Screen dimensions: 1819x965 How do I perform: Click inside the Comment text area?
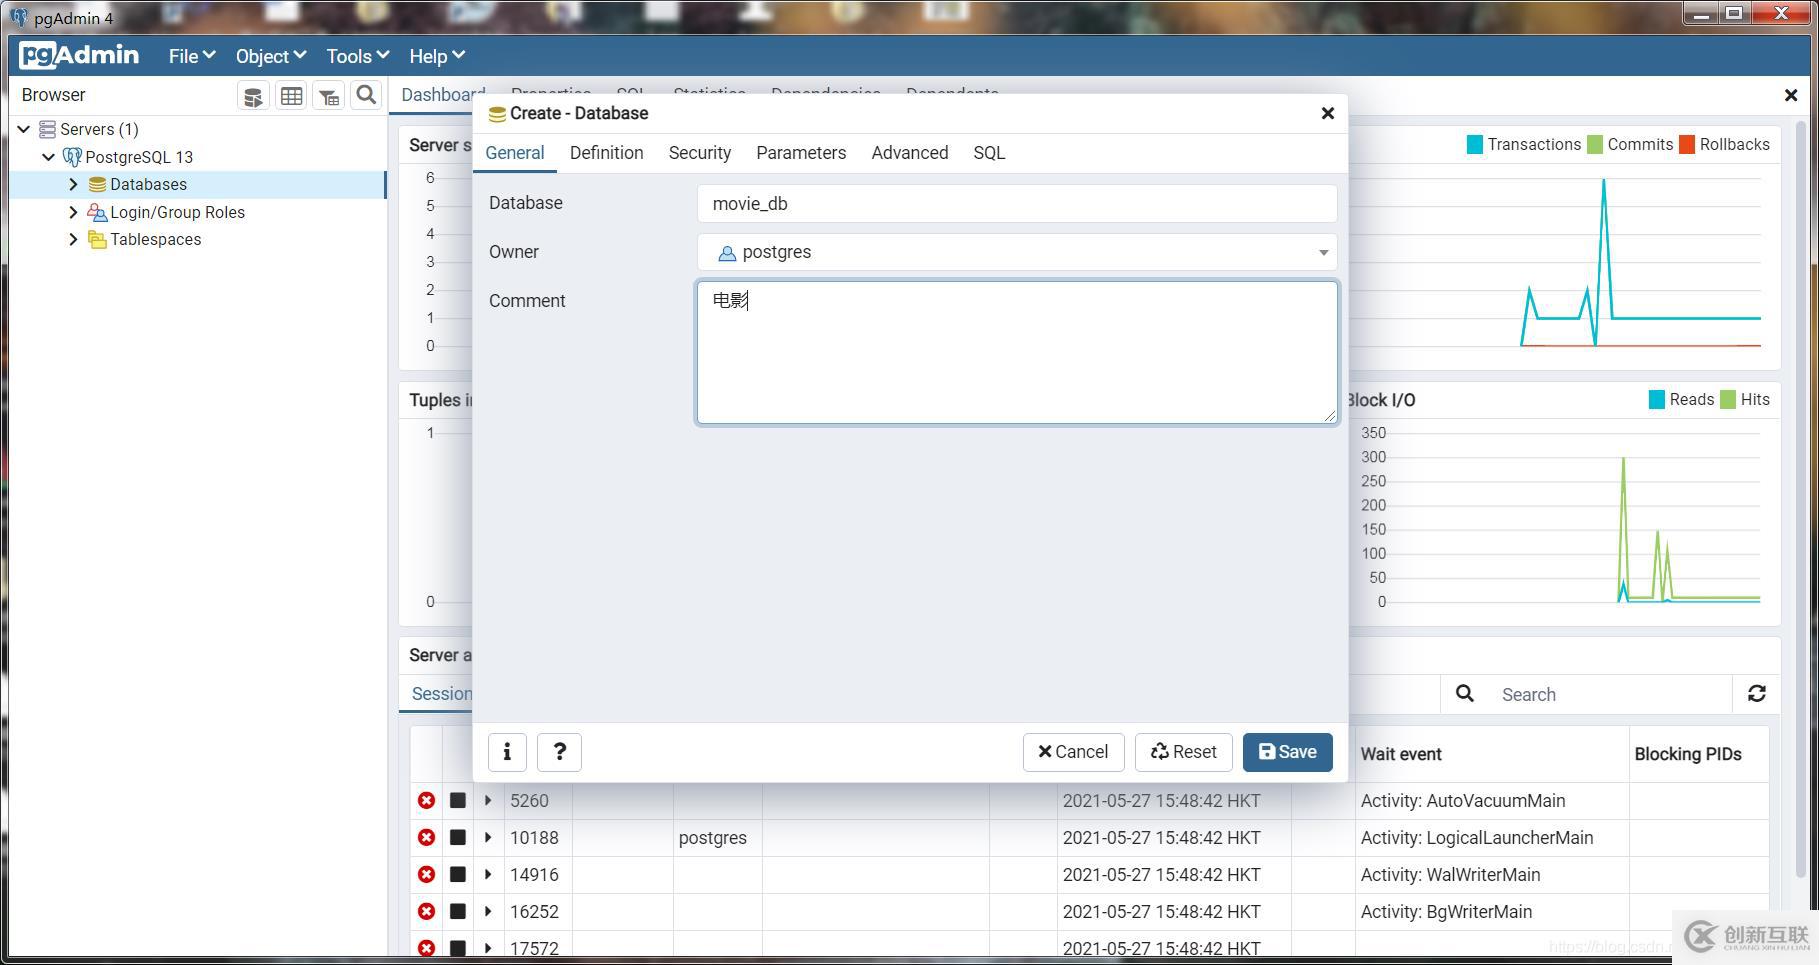tap(1017, 352)
